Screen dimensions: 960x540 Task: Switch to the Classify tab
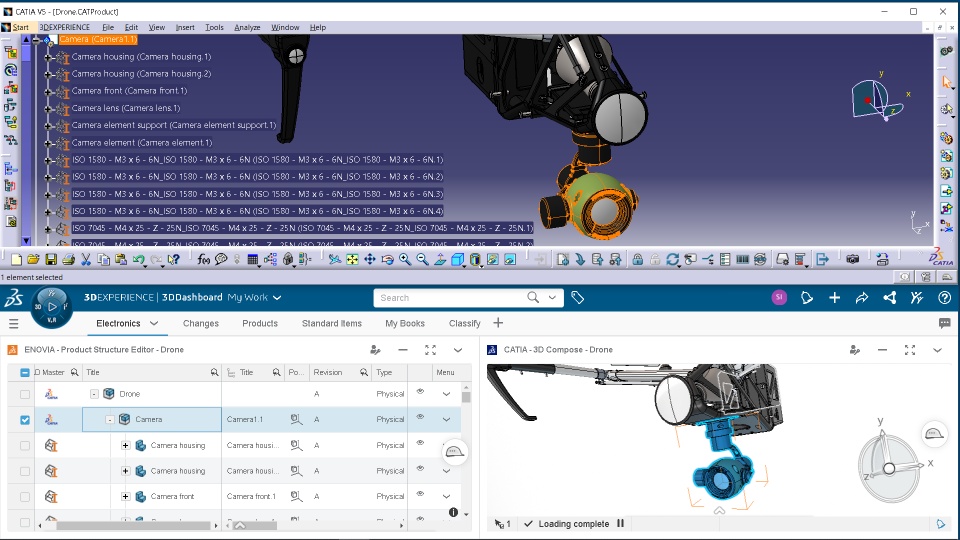pyautogui.click(x=465, y=323)
